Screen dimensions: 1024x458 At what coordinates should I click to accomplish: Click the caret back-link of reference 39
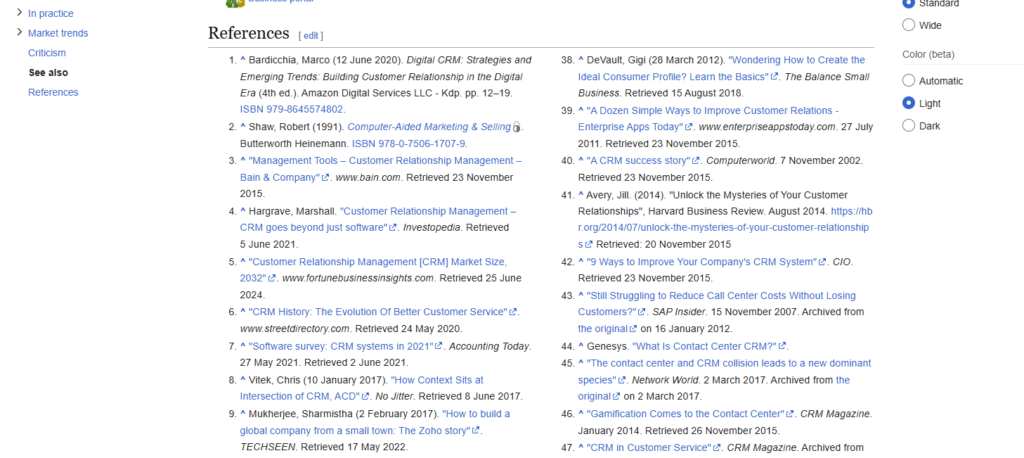click(581, 110)
